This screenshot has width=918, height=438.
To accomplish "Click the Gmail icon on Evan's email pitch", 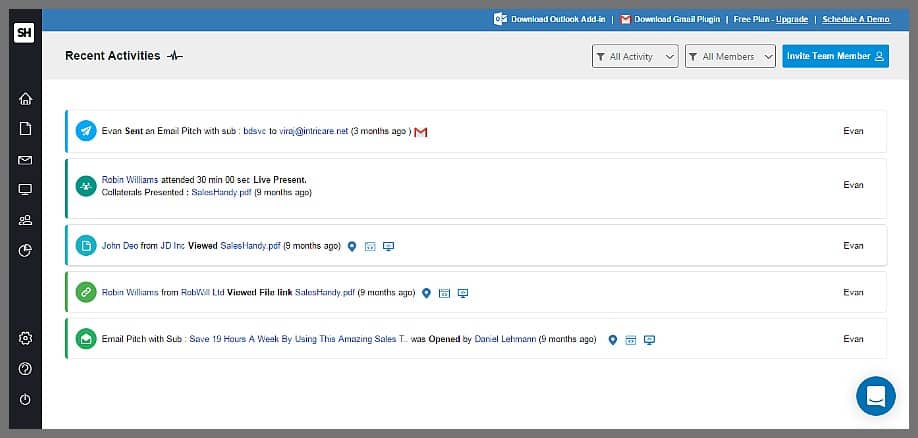I will 421,132.
